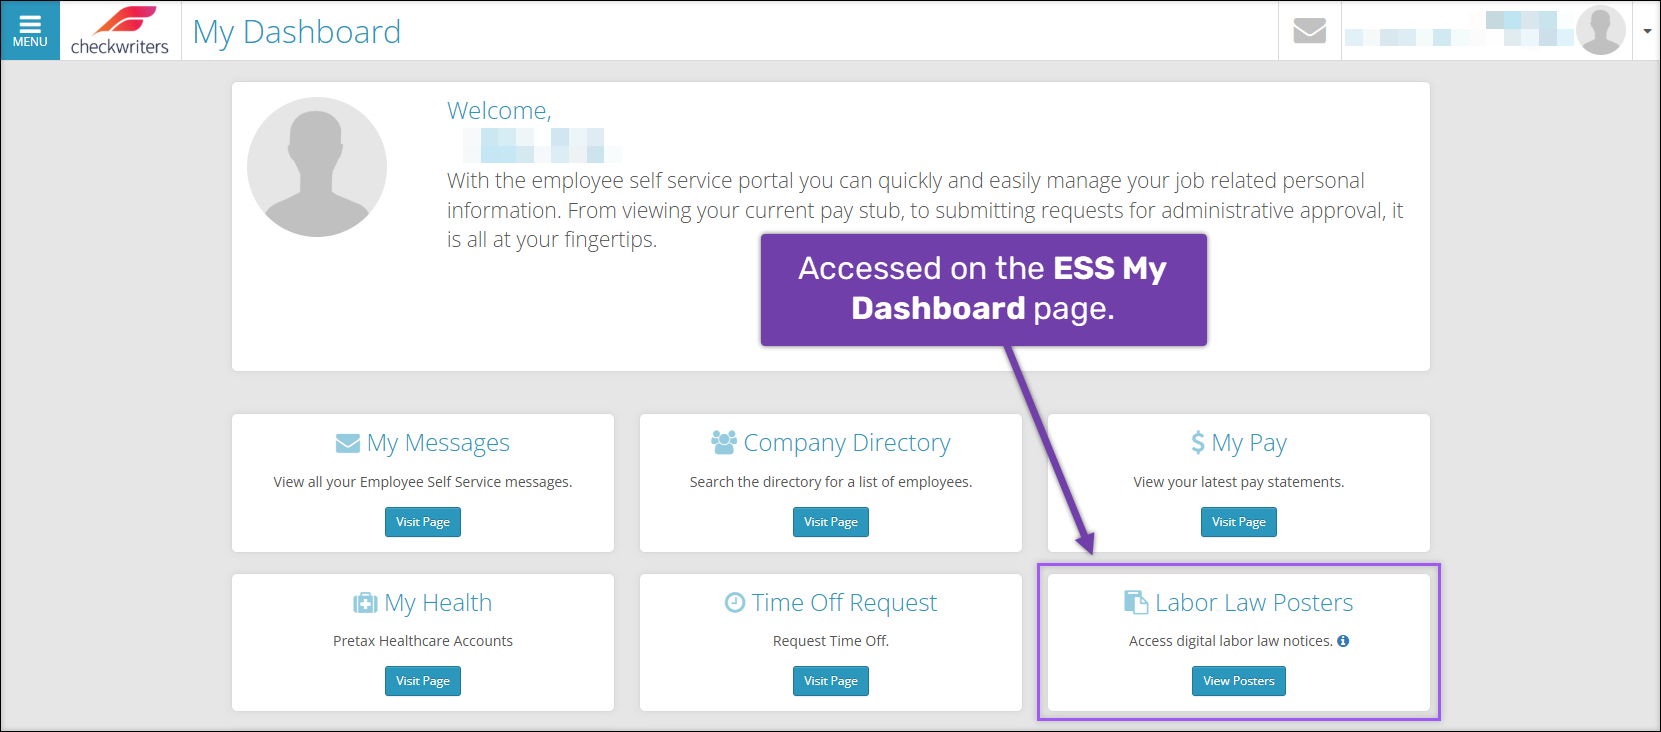Visit Page for My Health

[423, 681]
